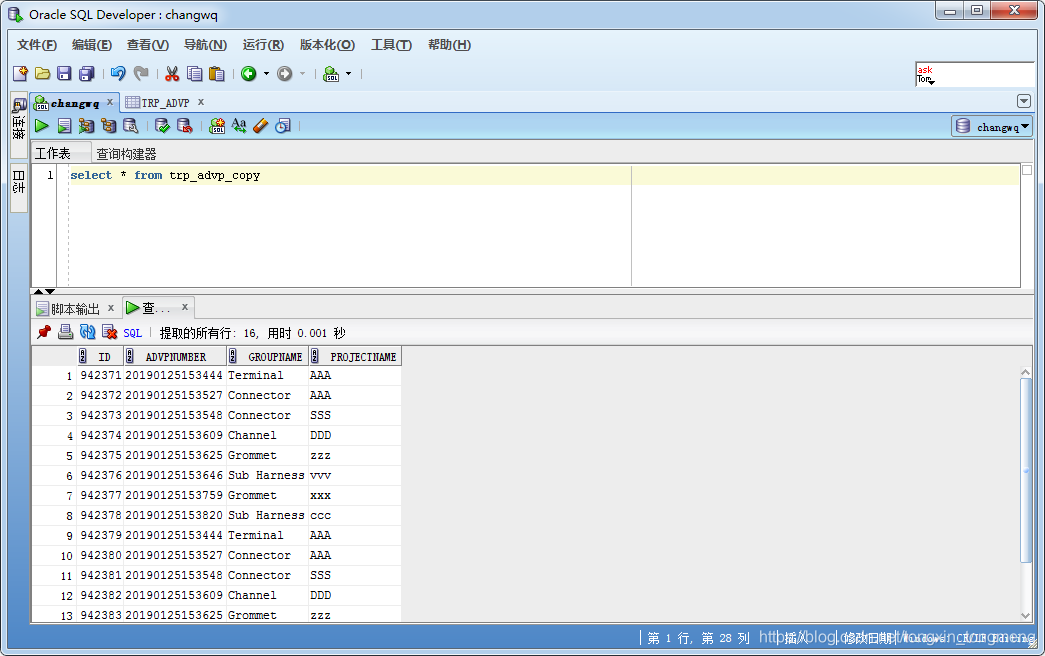Pin the query result tab

(x=44, y=332)
